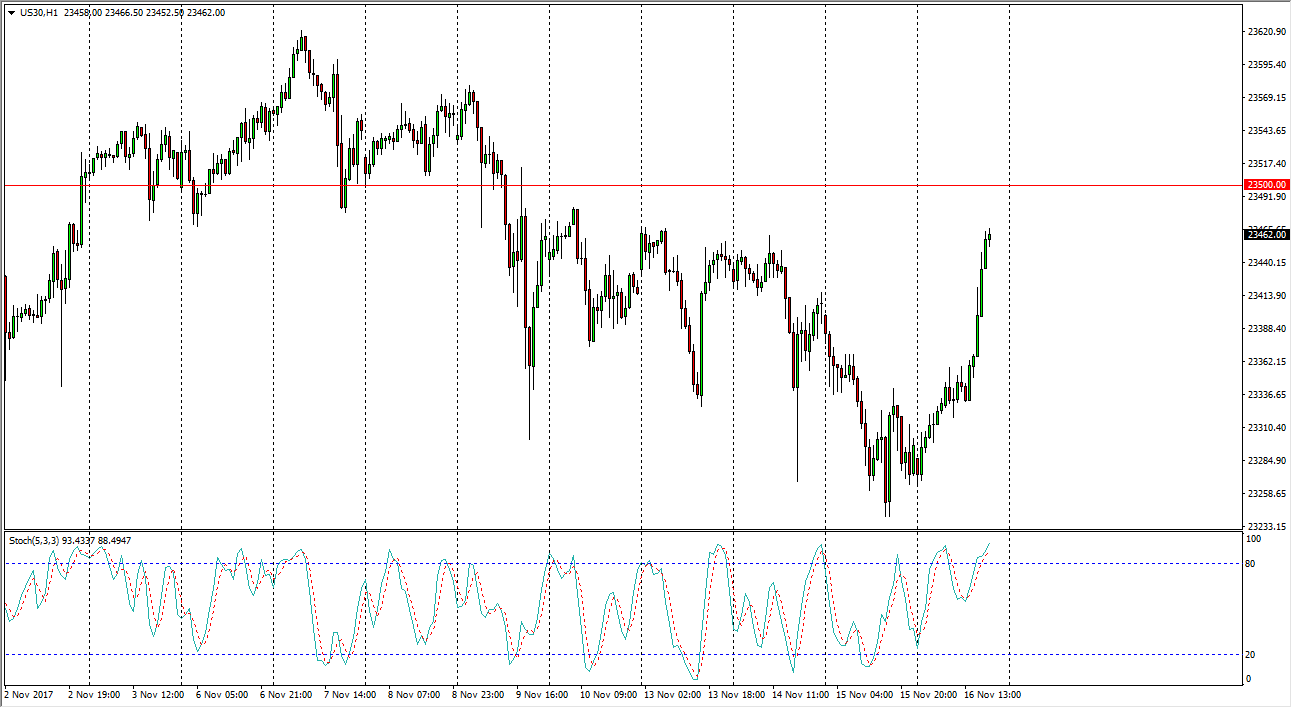The height and width of the screenshot is (708, 1292).
Task: Select the stochastic 100 scale label
Action: (x=1254, y=539)
